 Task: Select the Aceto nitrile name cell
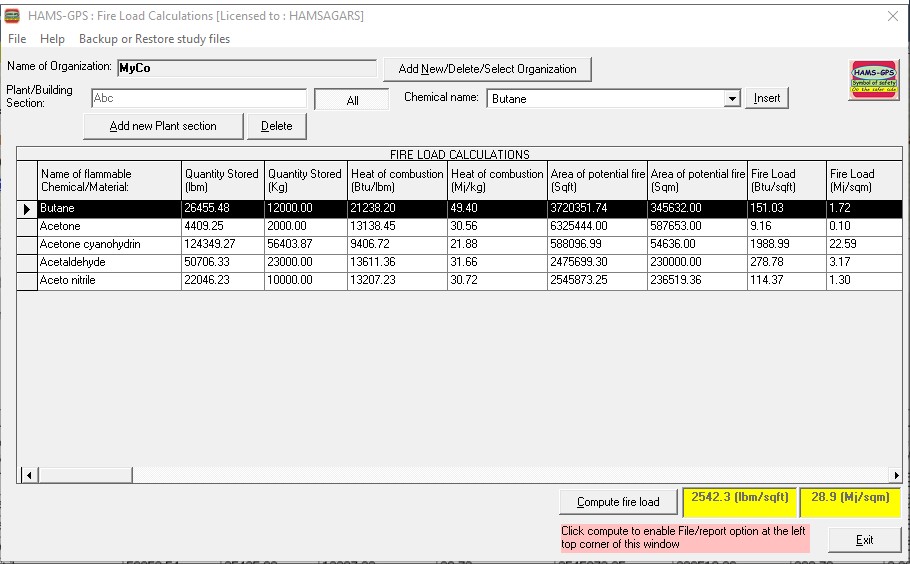[109, 280]
